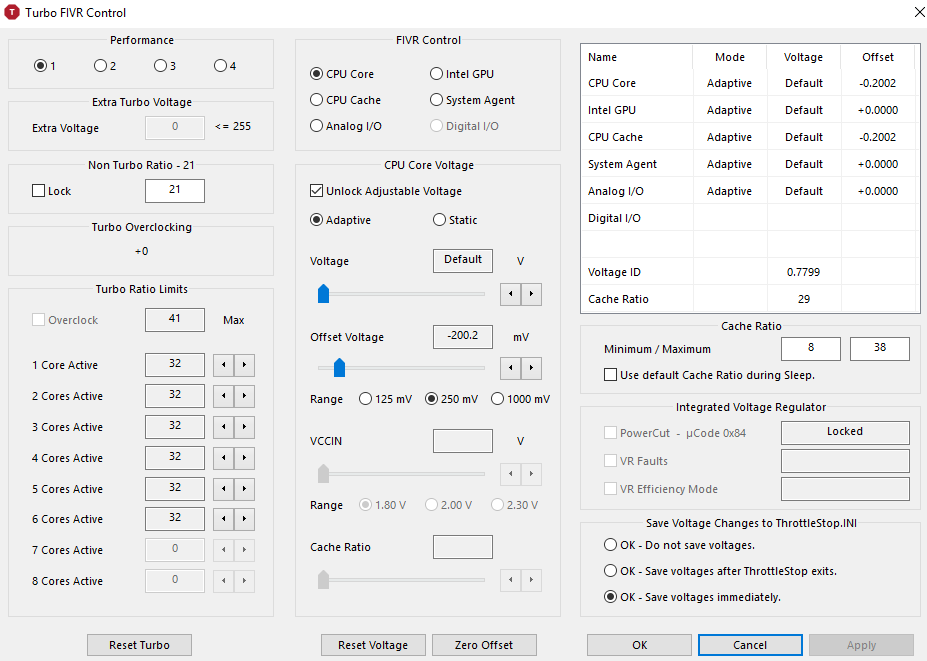Decrease 1 Core Active ratio arrow
This screenshot has width=927, height=661.
(x=223, y=365)
